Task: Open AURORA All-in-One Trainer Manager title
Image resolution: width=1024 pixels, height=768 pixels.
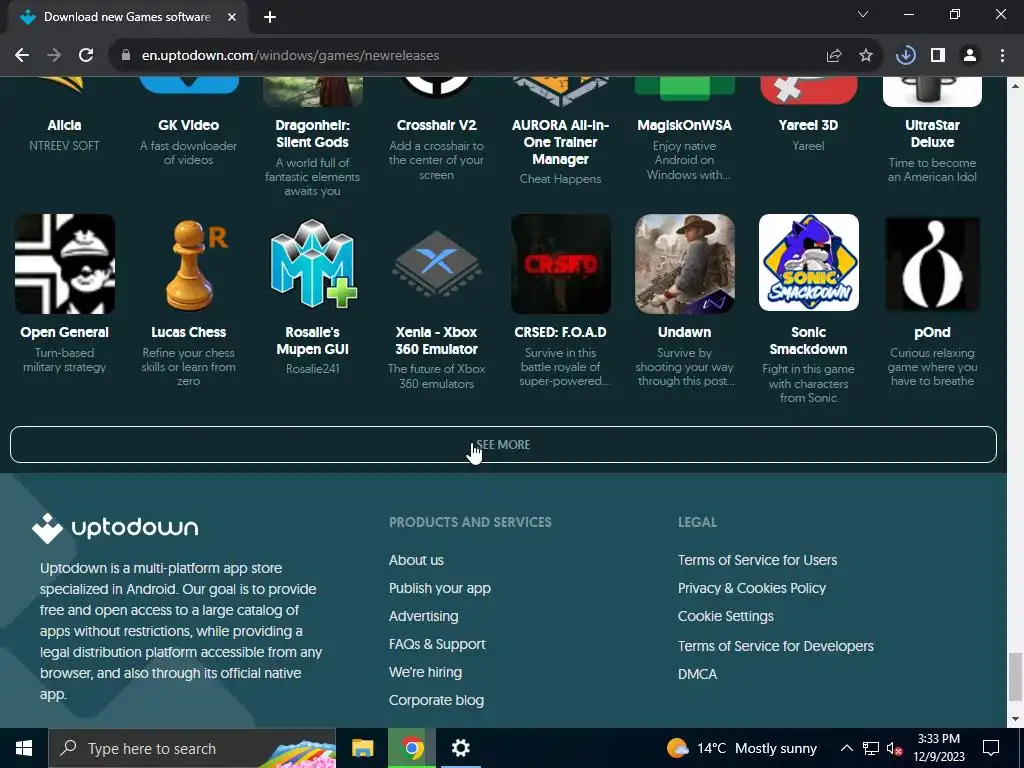Action: pos(561,142)
